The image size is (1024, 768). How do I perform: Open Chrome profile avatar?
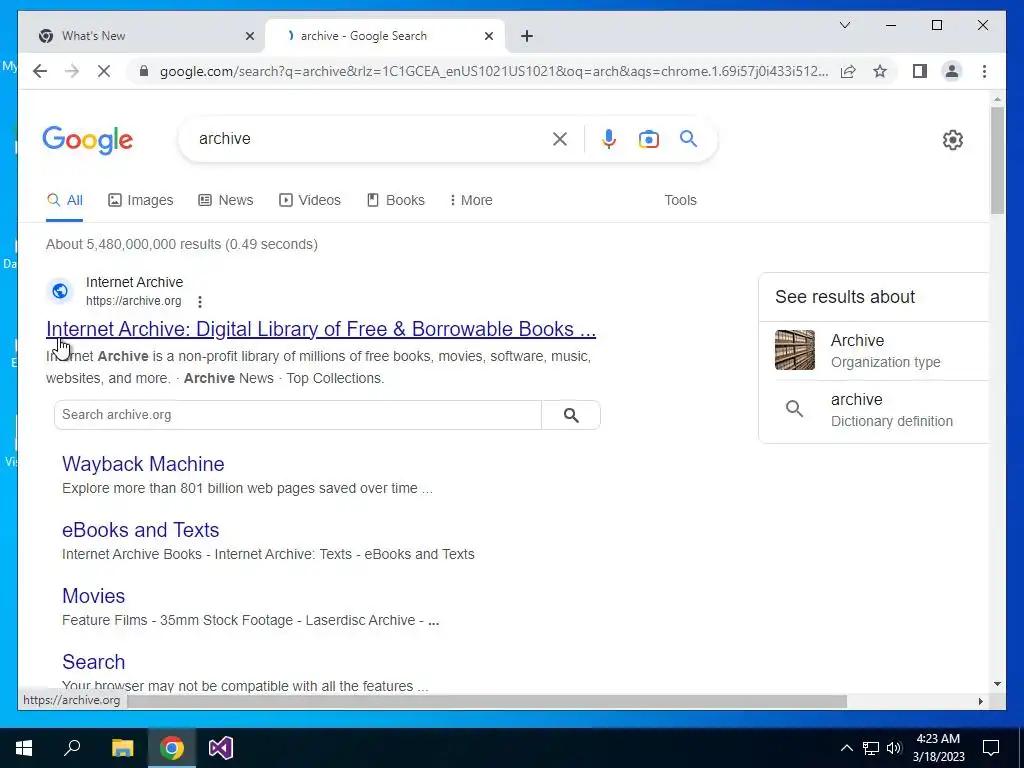(952, 71)
